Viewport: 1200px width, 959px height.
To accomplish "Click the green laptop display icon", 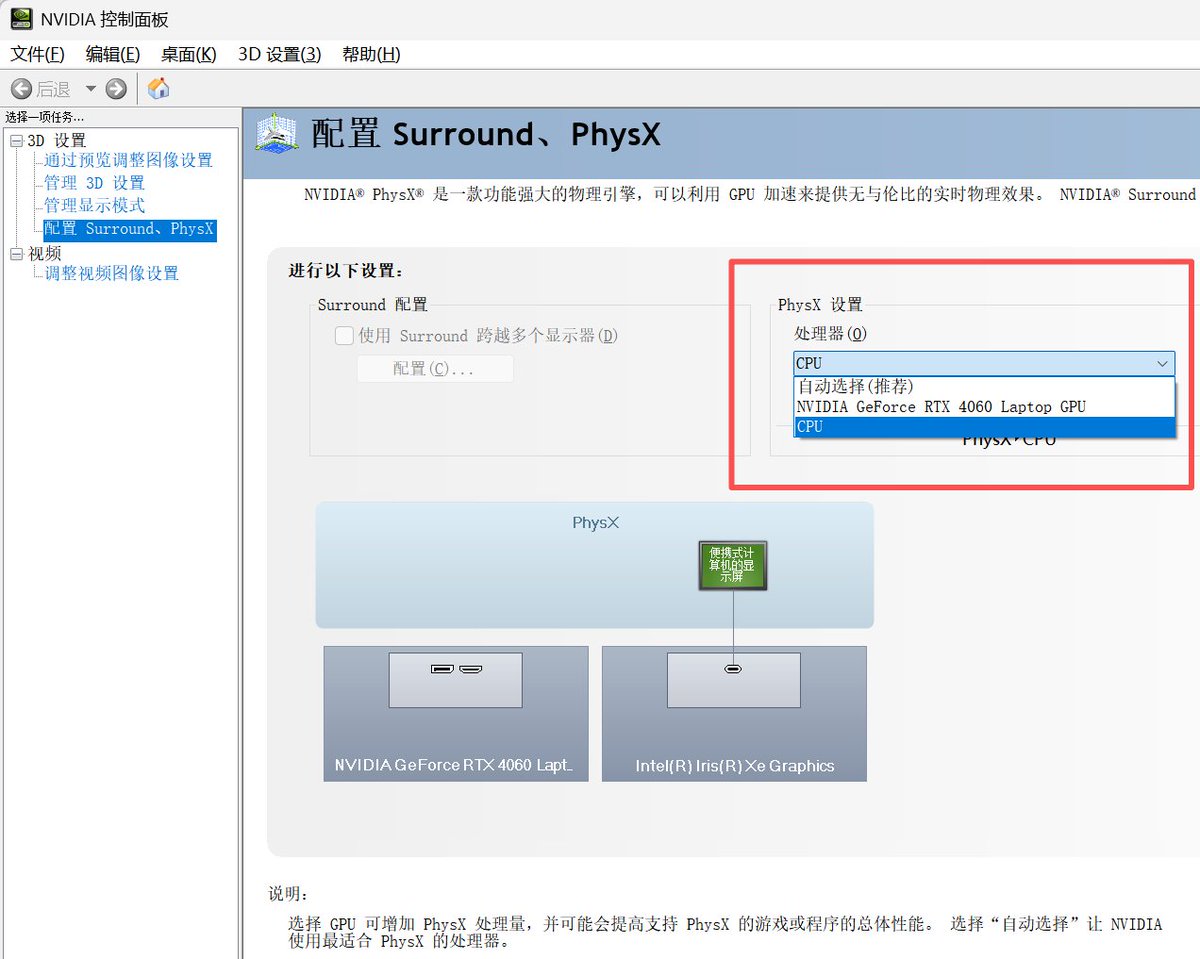I will click(732, 565).
